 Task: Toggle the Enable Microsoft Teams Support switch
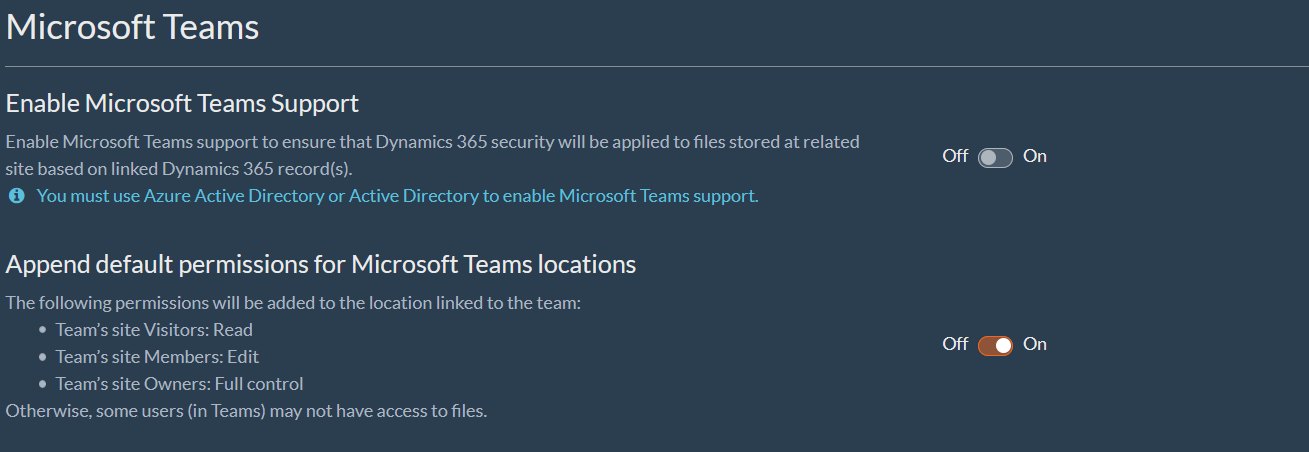(x=995, y=157)
